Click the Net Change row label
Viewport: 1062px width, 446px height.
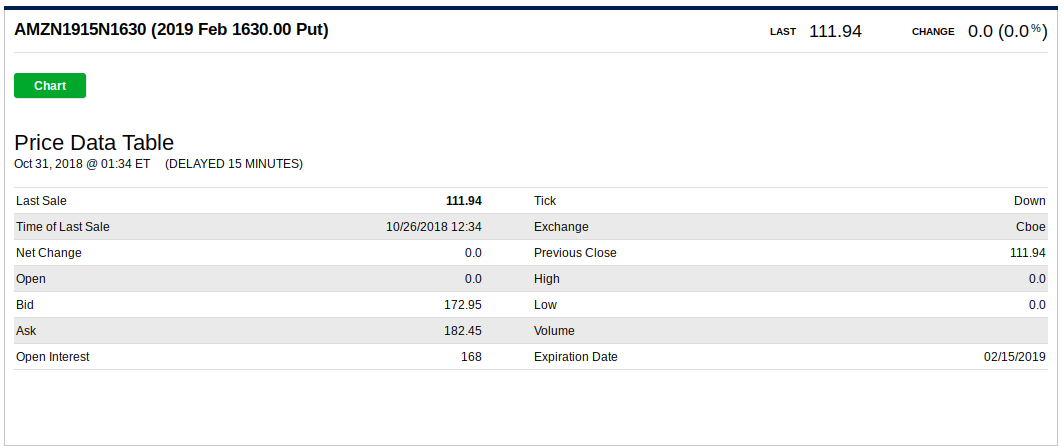(49, 253)
